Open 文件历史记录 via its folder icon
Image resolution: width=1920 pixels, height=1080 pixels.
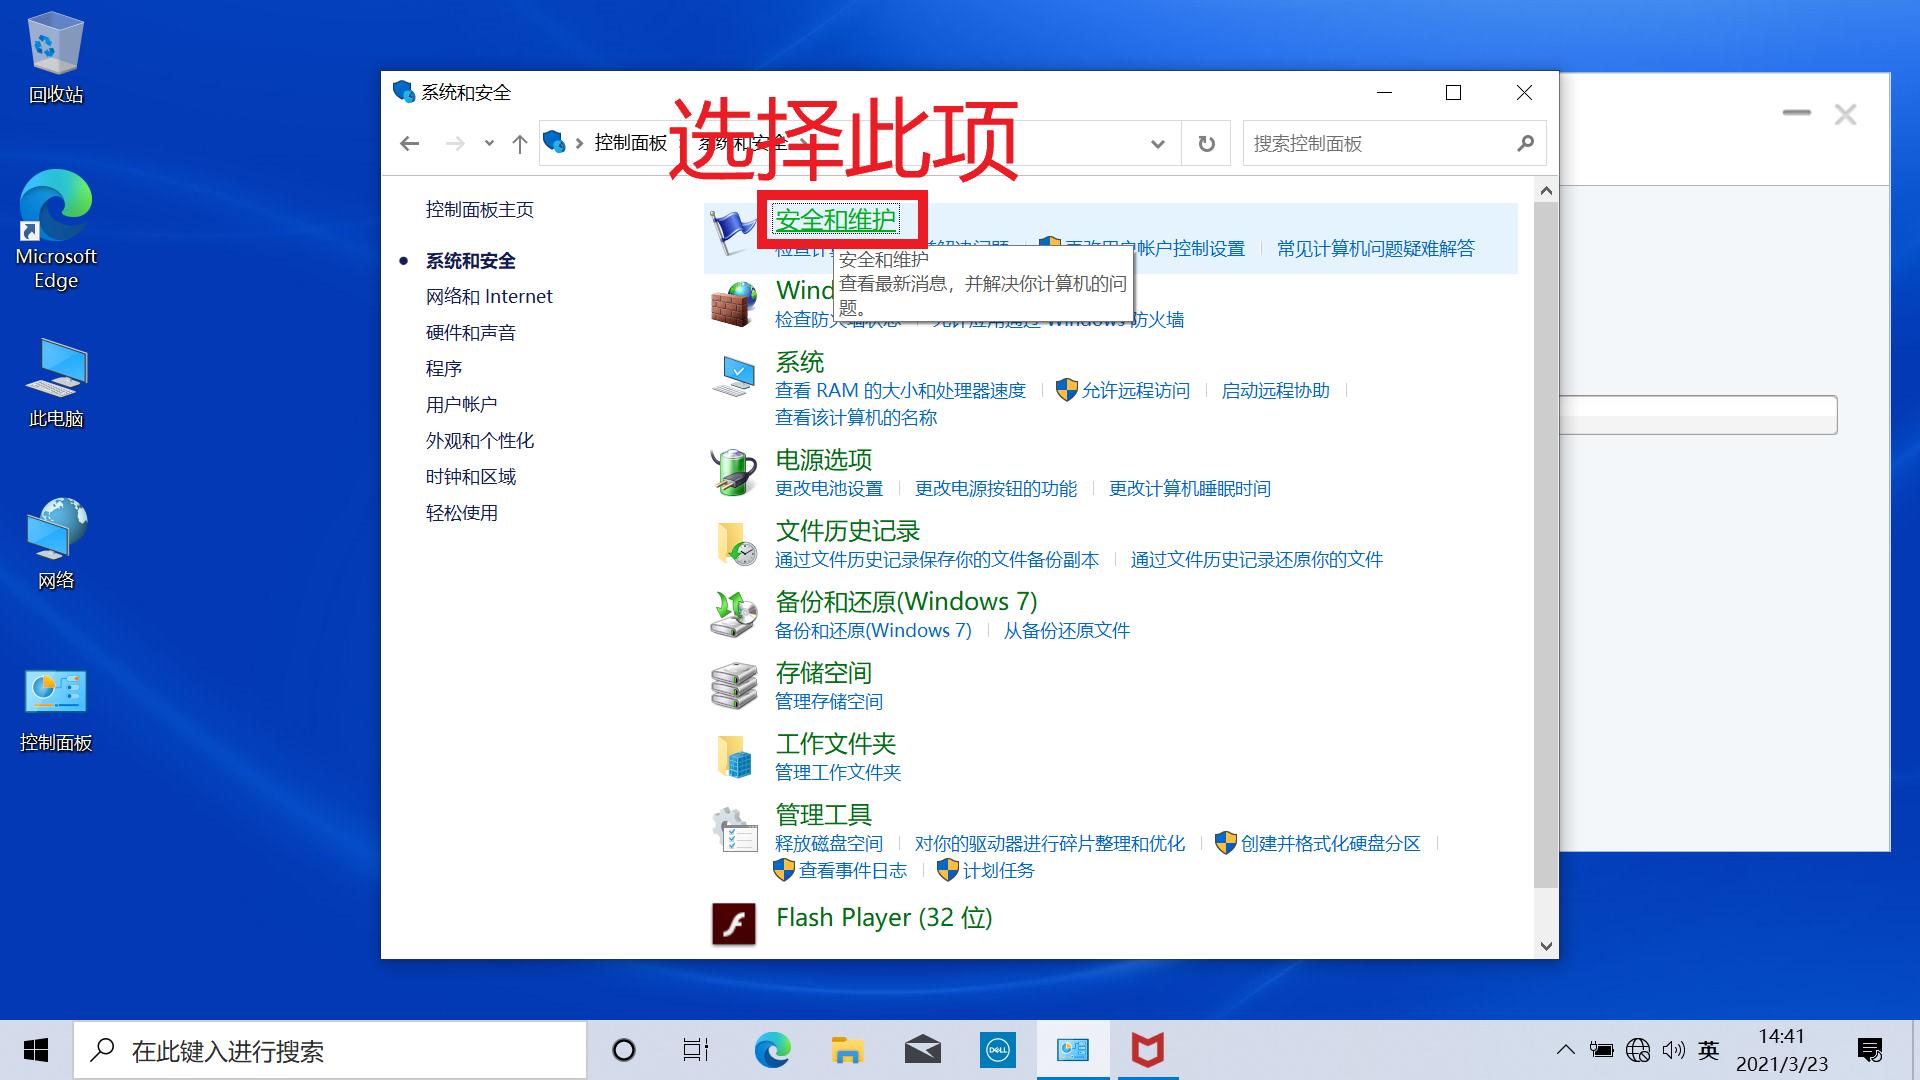[735, 543]
